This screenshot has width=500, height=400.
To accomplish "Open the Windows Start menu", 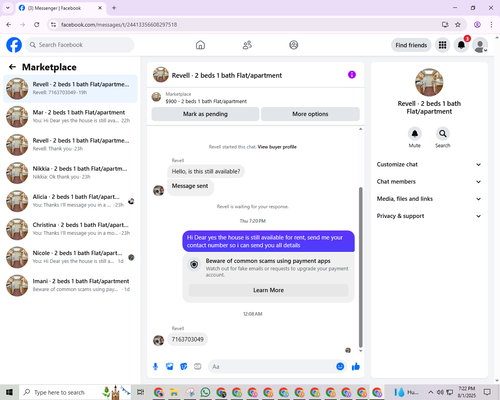I will [x=9, y=392].
